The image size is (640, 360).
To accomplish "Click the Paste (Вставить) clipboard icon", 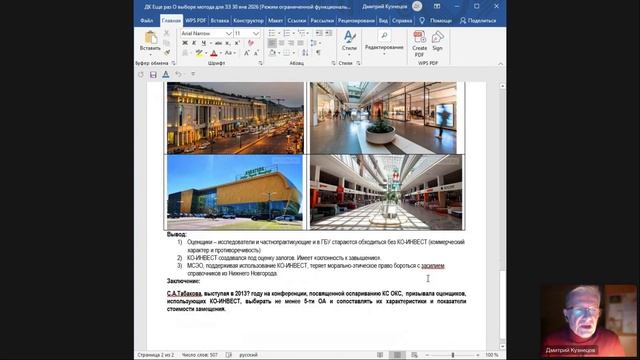I will 150,38.
